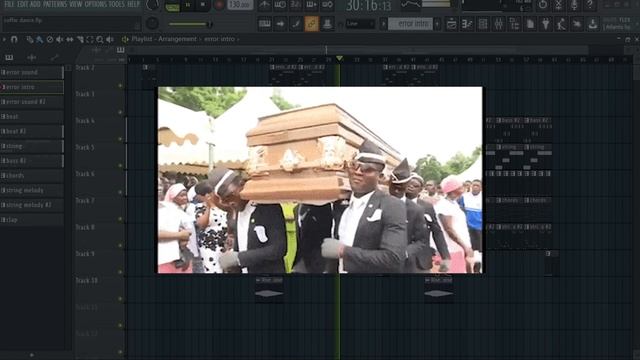Toggle the note/clip grouping icon
The height and width of the screenshot is (360, 640).
point(296,24)
